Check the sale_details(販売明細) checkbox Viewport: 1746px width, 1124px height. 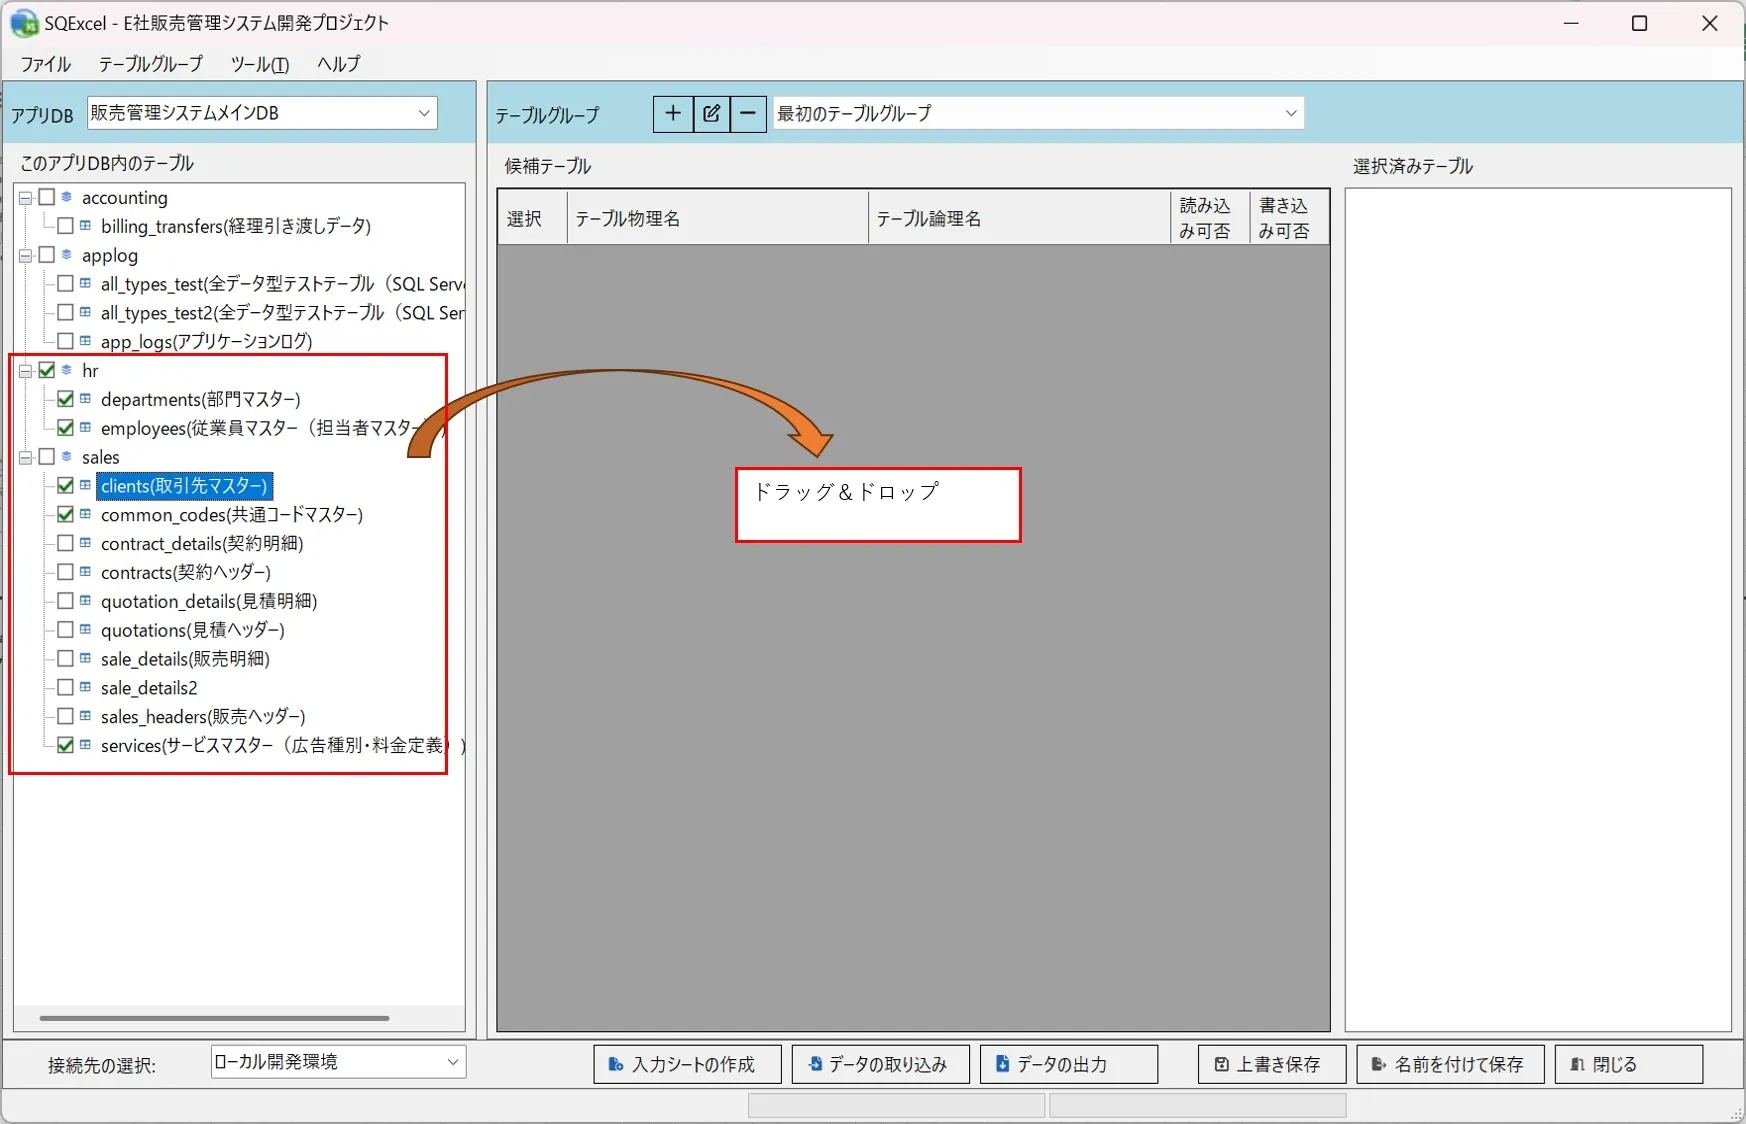coord(65,658)
